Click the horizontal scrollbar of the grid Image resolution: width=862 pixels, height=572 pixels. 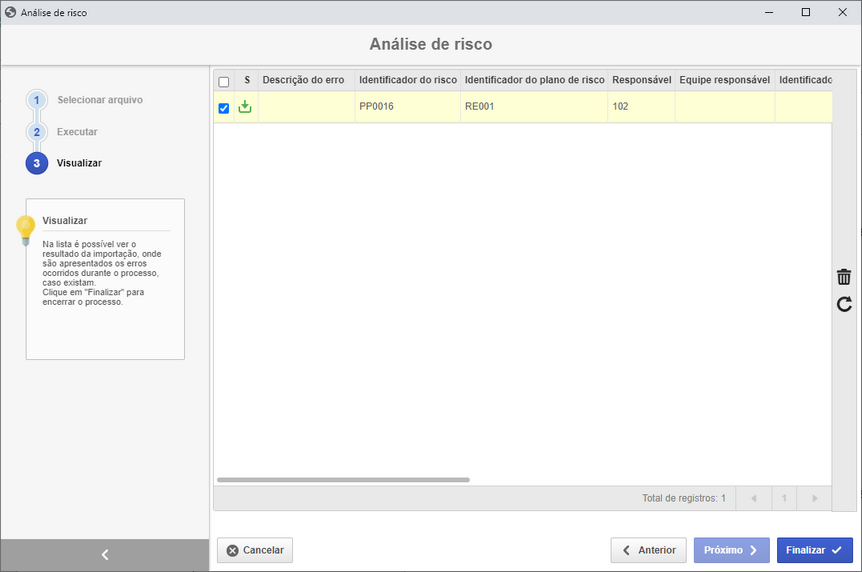coord(343,480)
